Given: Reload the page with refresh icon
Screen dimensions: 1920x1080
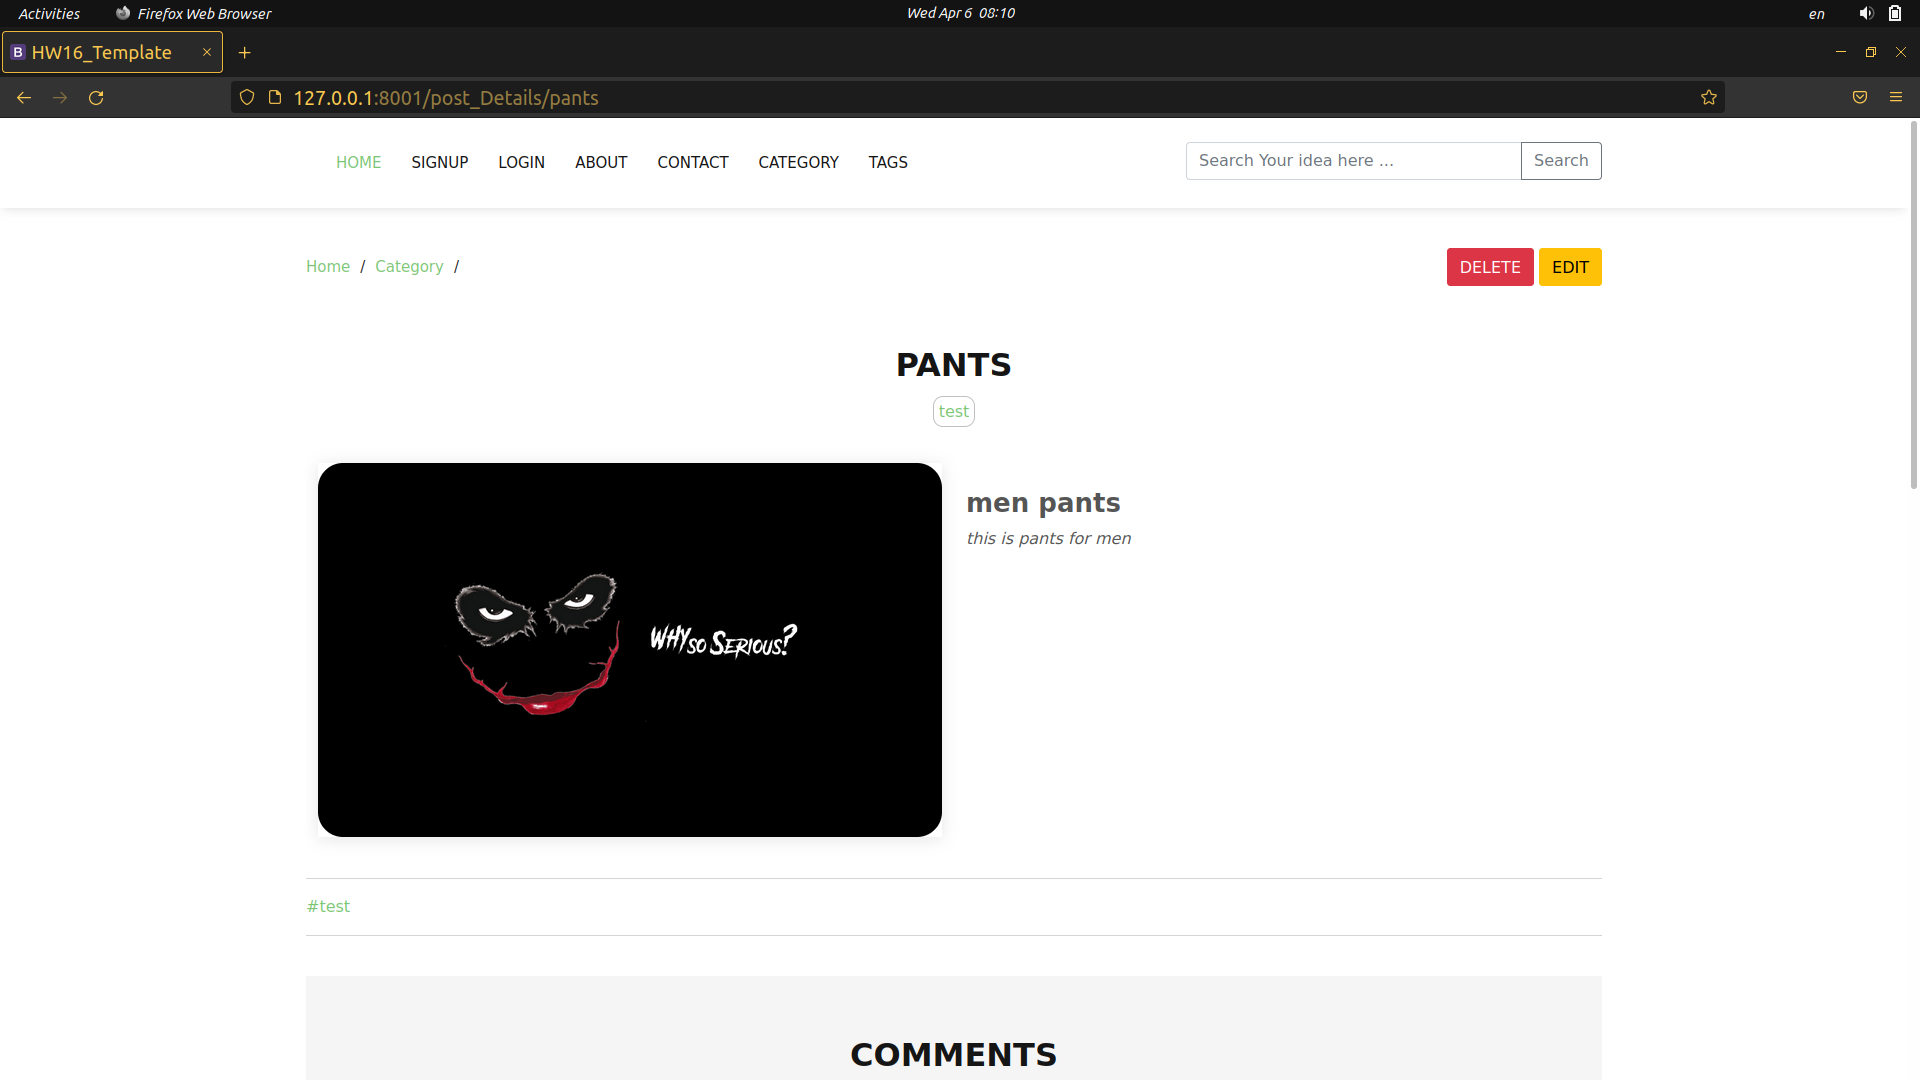Looking at the screenshot, I should (x=96, y=98).
